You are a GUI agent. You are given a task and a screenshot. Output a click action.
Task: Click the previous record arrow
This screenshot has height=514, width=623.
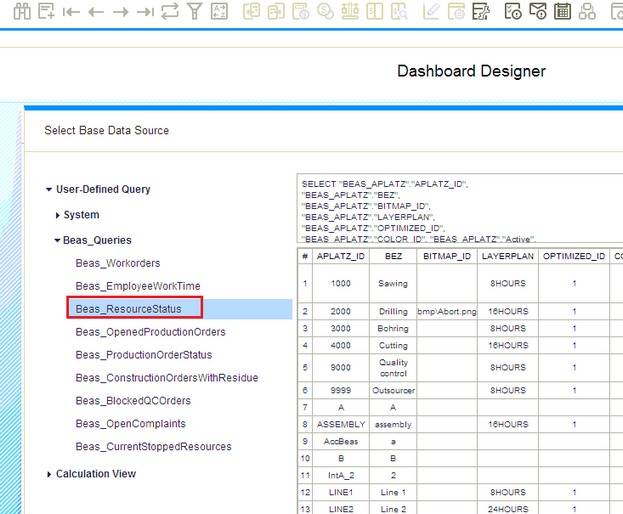pos(96,12)
